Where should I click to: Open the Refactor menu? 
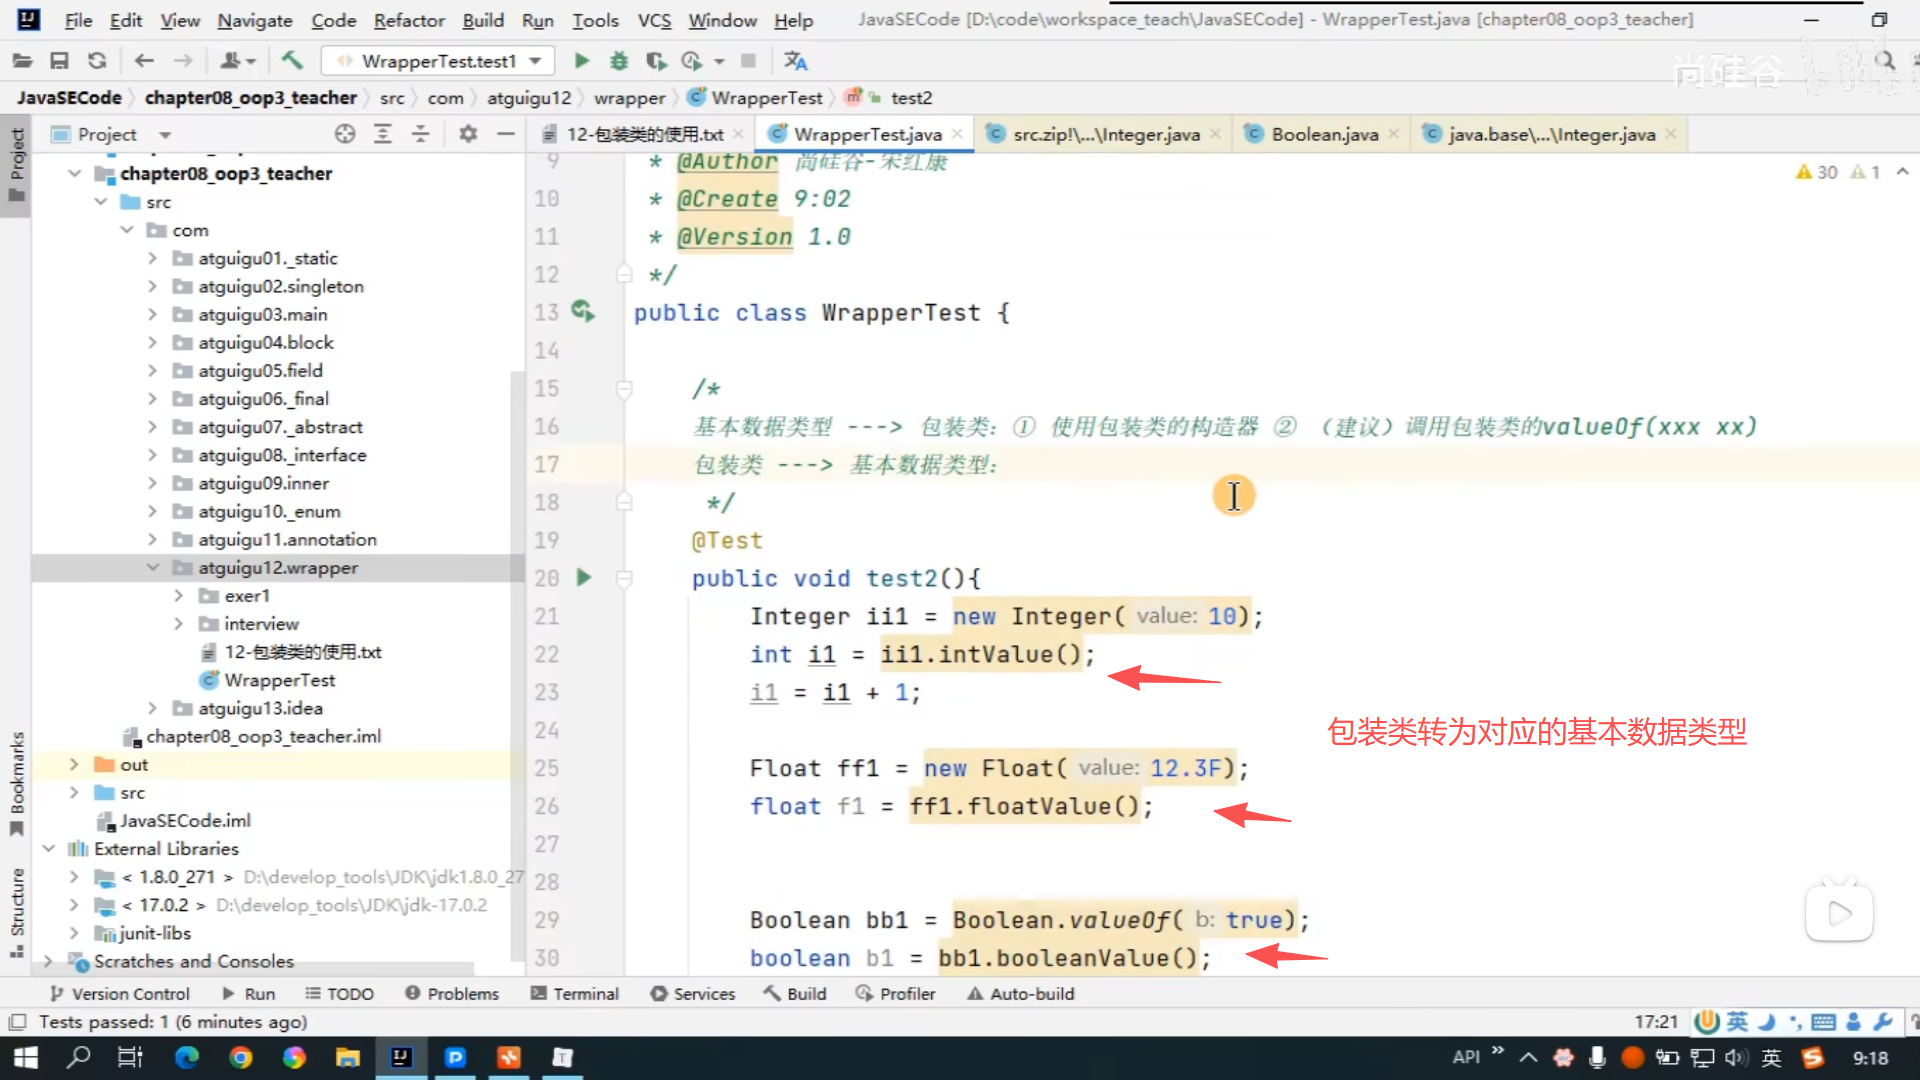pos(408,20)
